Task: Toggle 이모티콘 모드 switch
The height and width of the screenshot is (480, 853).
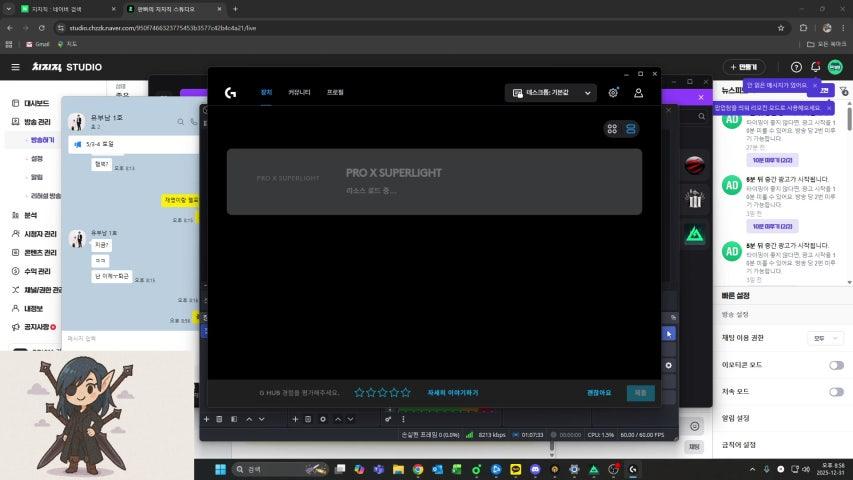Action: point(835,365)
